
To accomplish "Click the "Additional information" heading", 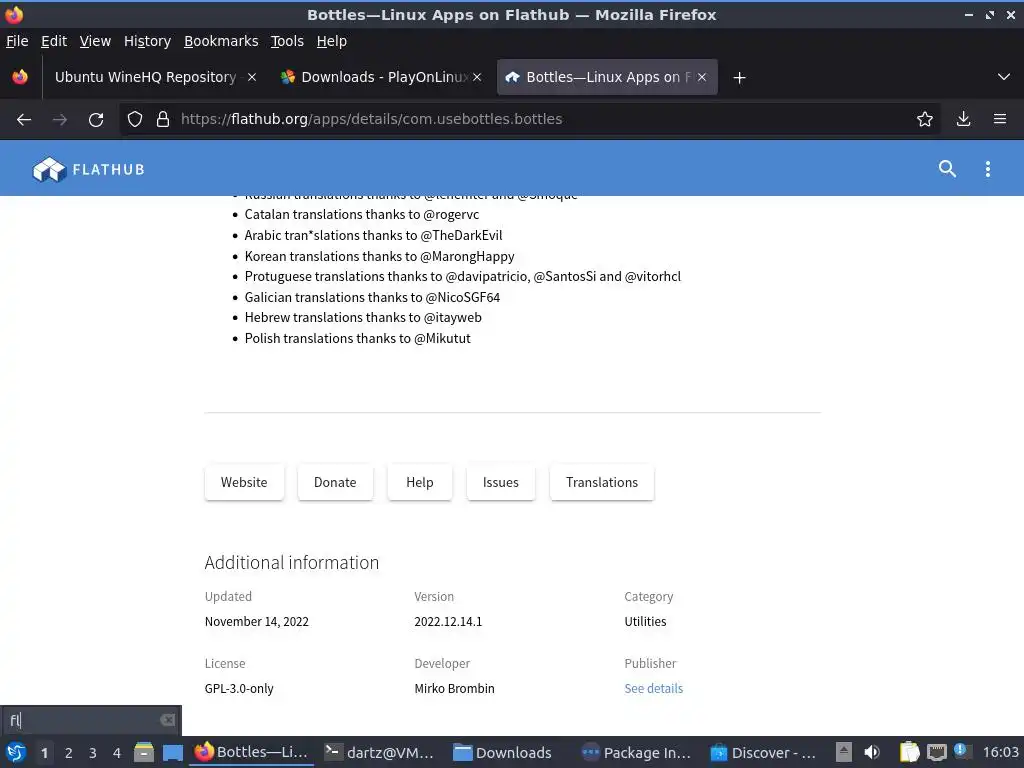I will (x=291, y=562).
